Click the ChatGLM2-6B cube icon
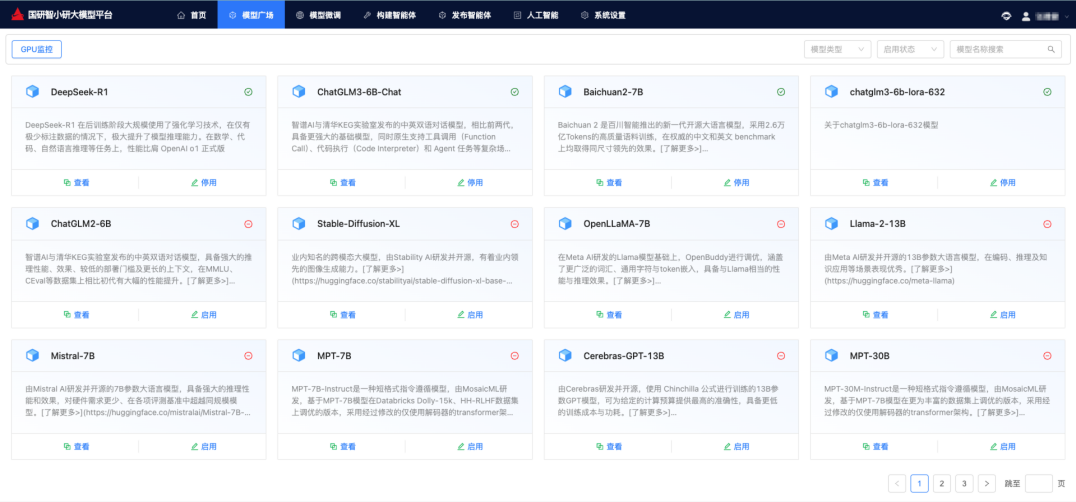 (32, 224)
